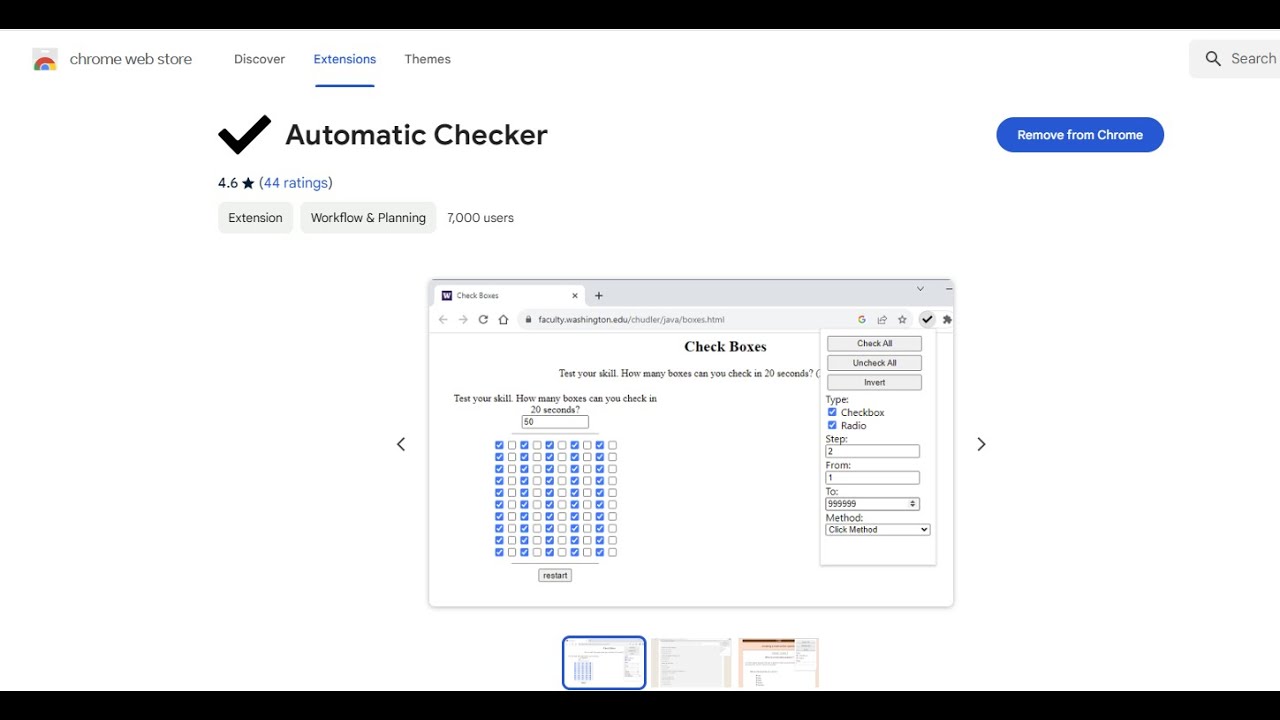Click the back arrow in preview browser
This screenshot has height=720, width=1280.
[443, 320]
